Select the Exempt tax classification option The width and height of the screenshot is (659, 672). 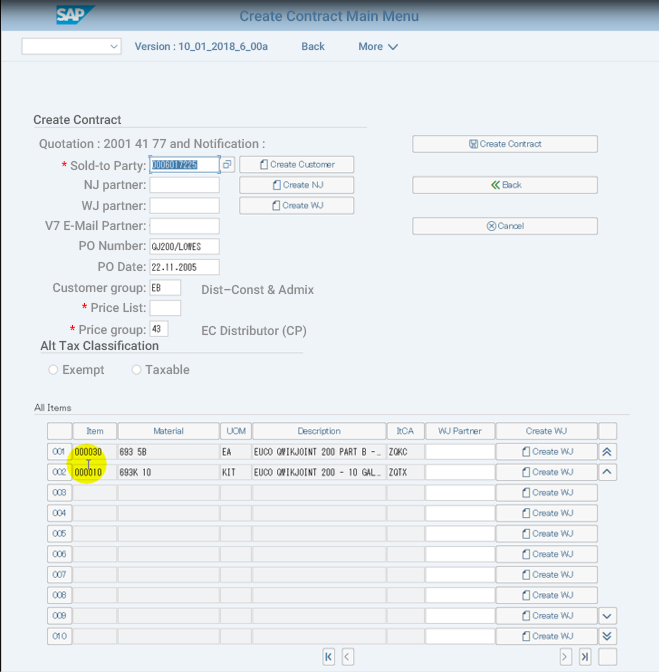(54, 370)
